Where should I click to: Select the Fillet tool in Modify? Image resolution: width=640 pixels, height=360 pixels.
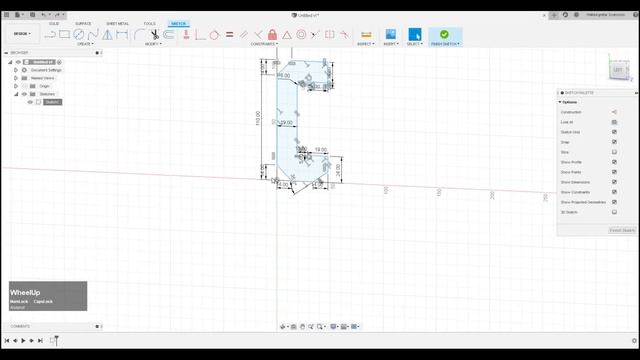pos(140,35)
